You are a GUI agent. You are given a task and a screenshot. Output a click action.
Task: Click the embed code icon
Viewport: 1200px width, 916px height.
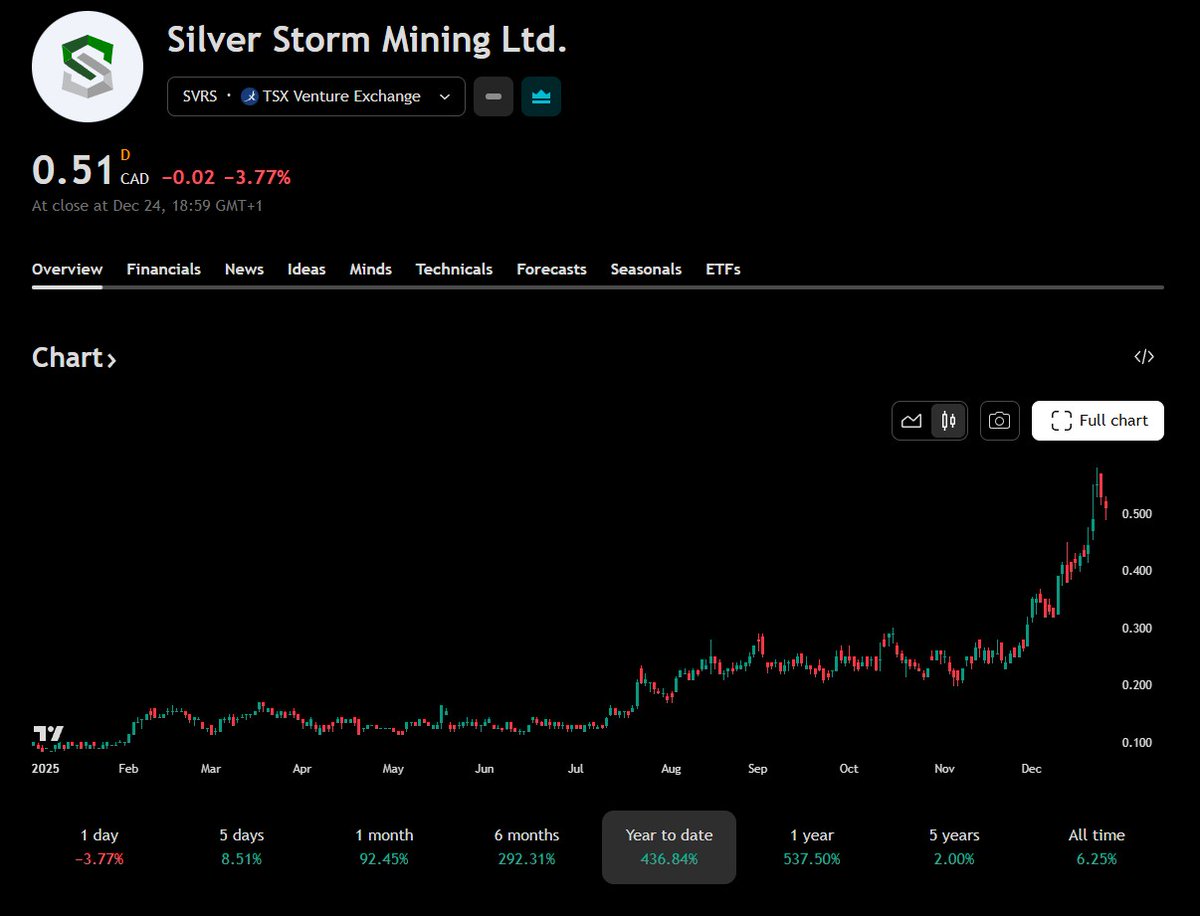[1144, 357]
